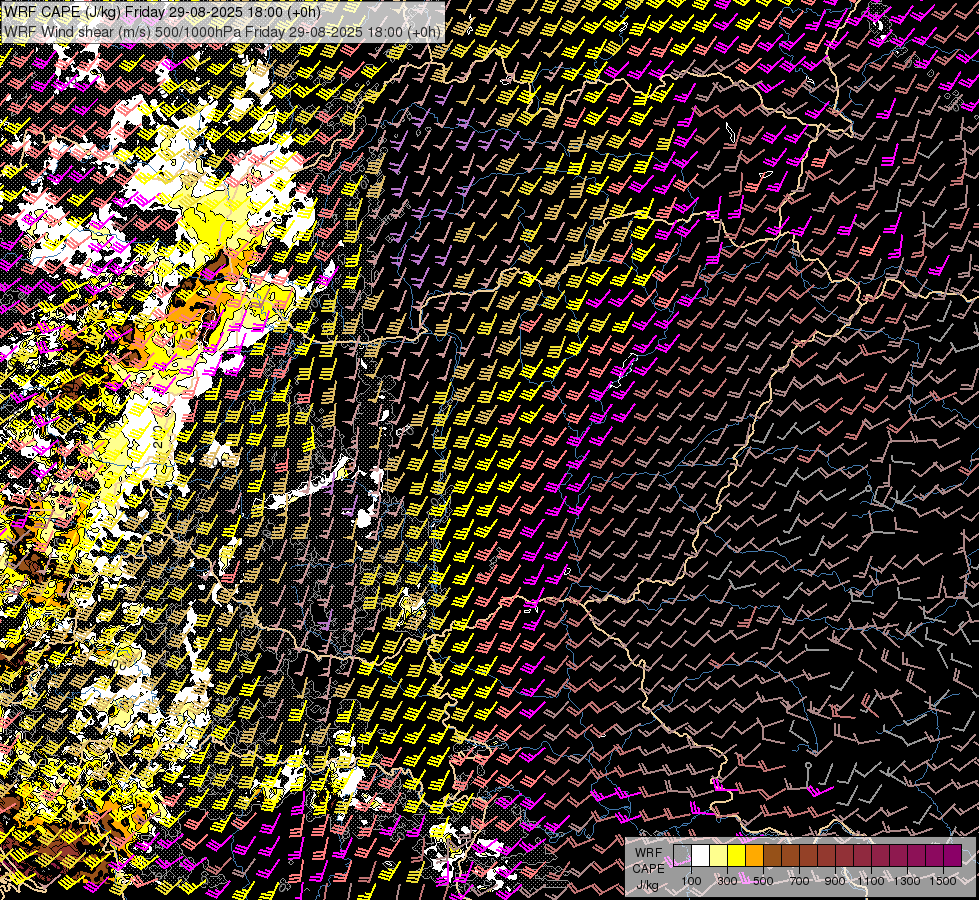This screenshot has width=979, height=900.
Task: Click the 100 legend value
Action: pos(691,881)
